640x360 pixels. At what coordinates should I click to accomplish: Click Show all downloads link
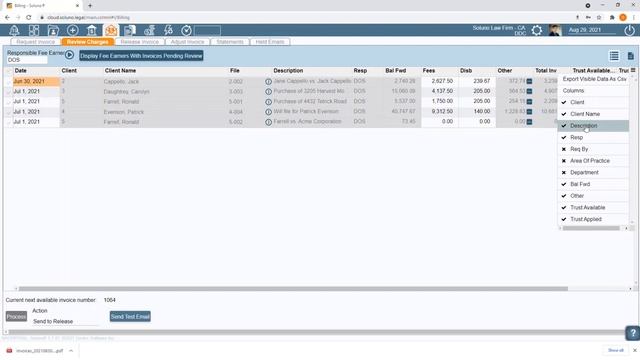pos(616,350)
